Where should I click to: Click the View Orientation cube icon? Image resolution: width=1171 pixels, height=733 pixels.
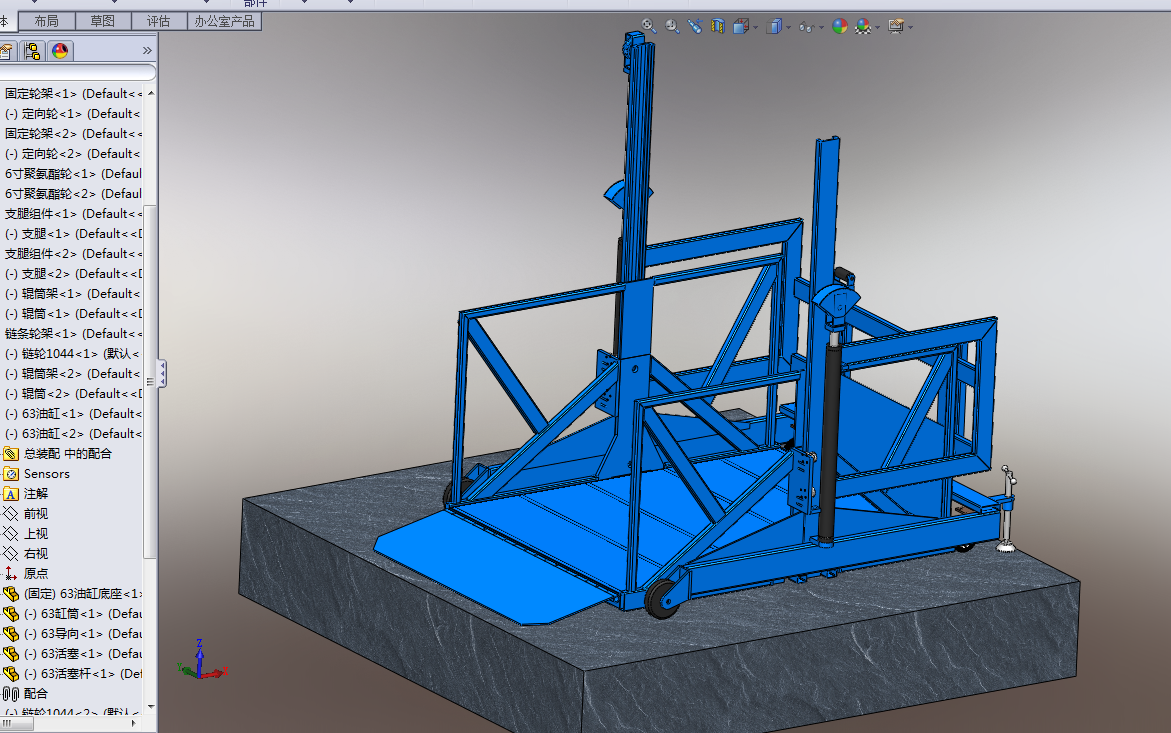[x=741, y=26]
